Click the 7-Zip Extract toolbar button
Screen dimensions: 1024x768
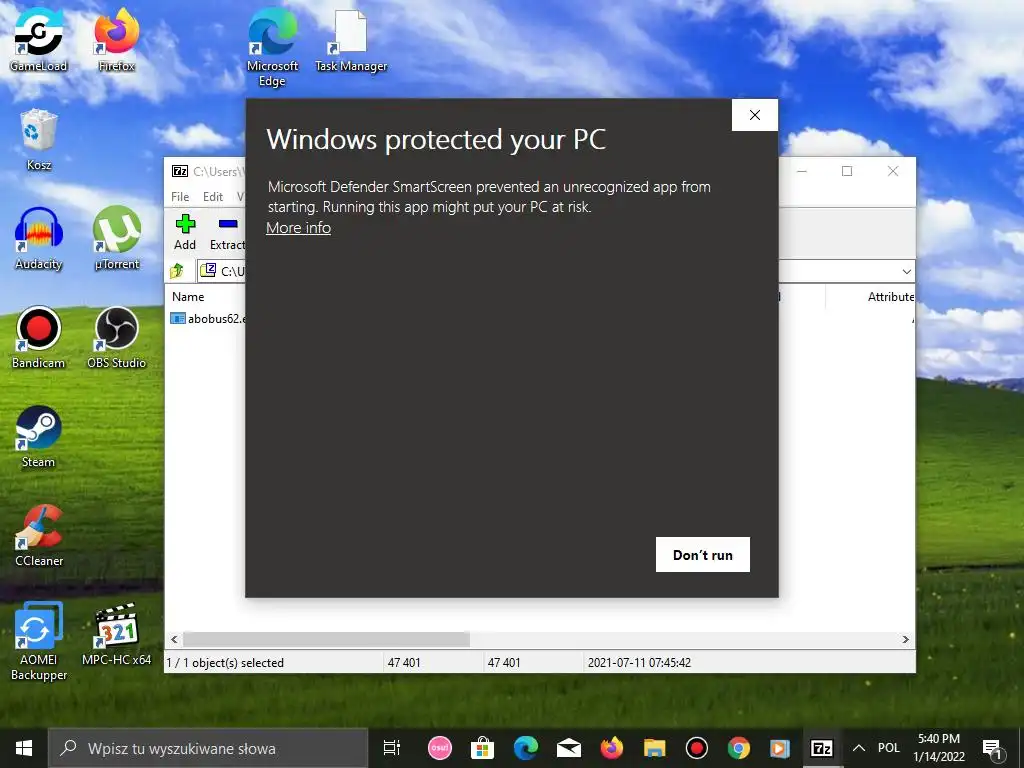tap(227, 232)
